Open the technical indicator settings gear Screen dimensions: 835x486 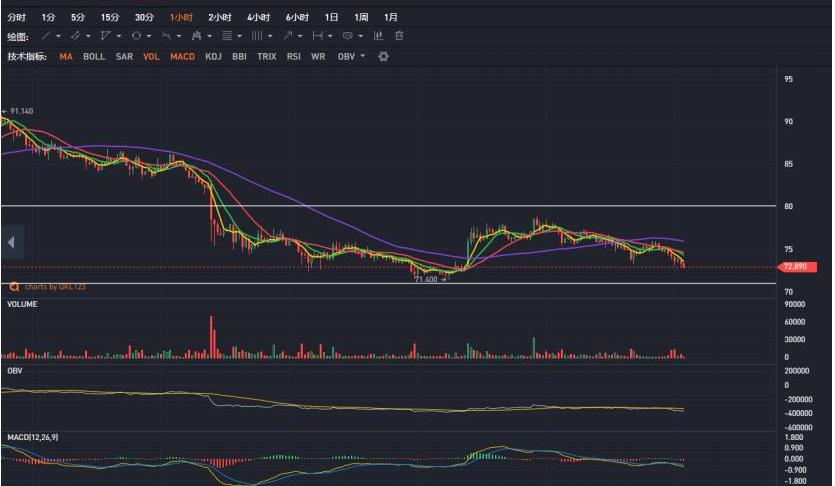point(383,57)
